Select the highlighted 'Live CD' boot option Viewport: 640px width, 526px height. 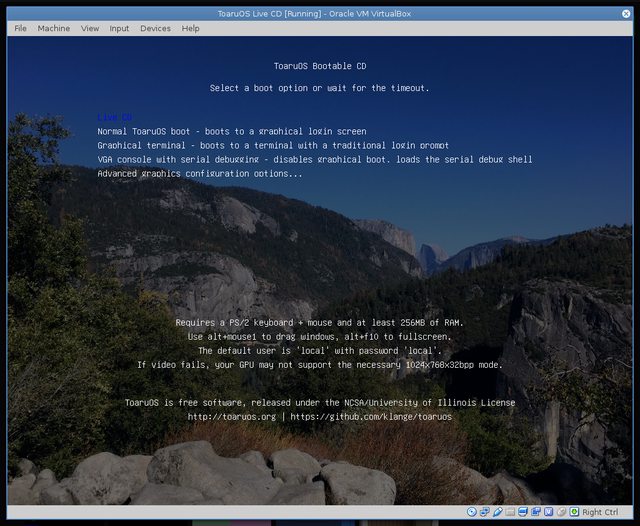tap(114, 117)
